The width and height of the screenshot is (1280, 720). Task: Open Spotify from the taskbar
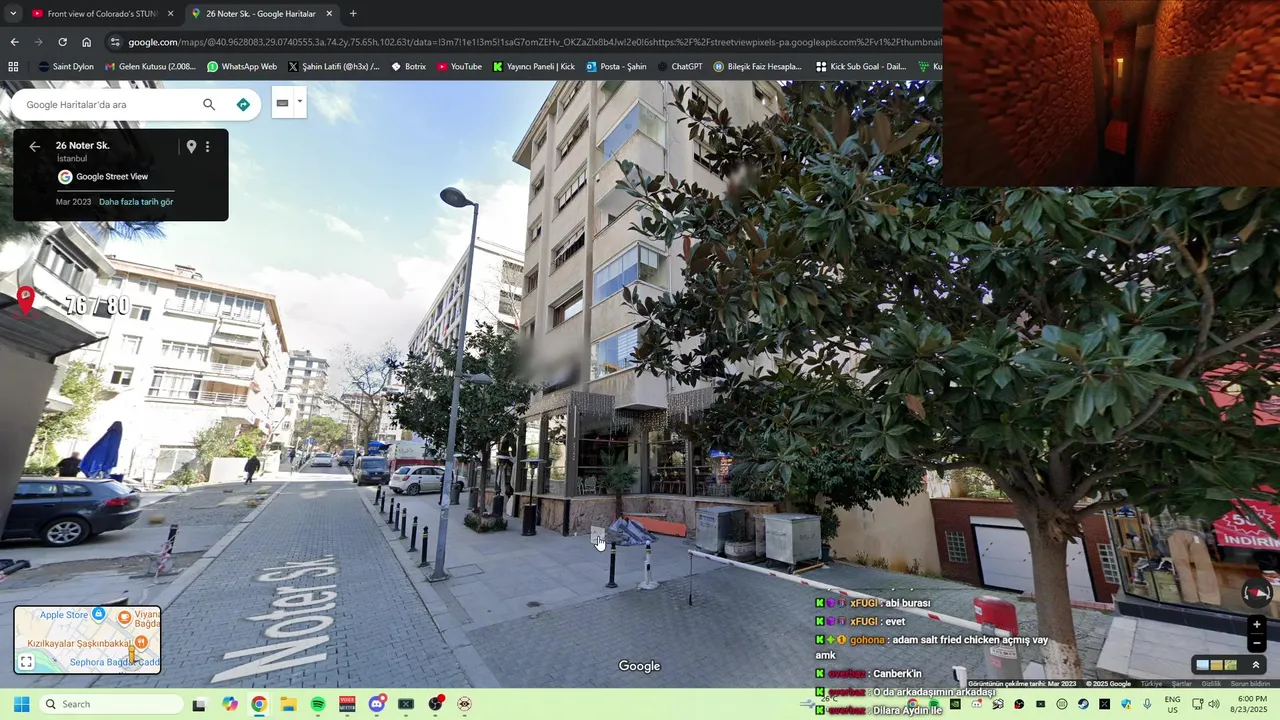318,704
